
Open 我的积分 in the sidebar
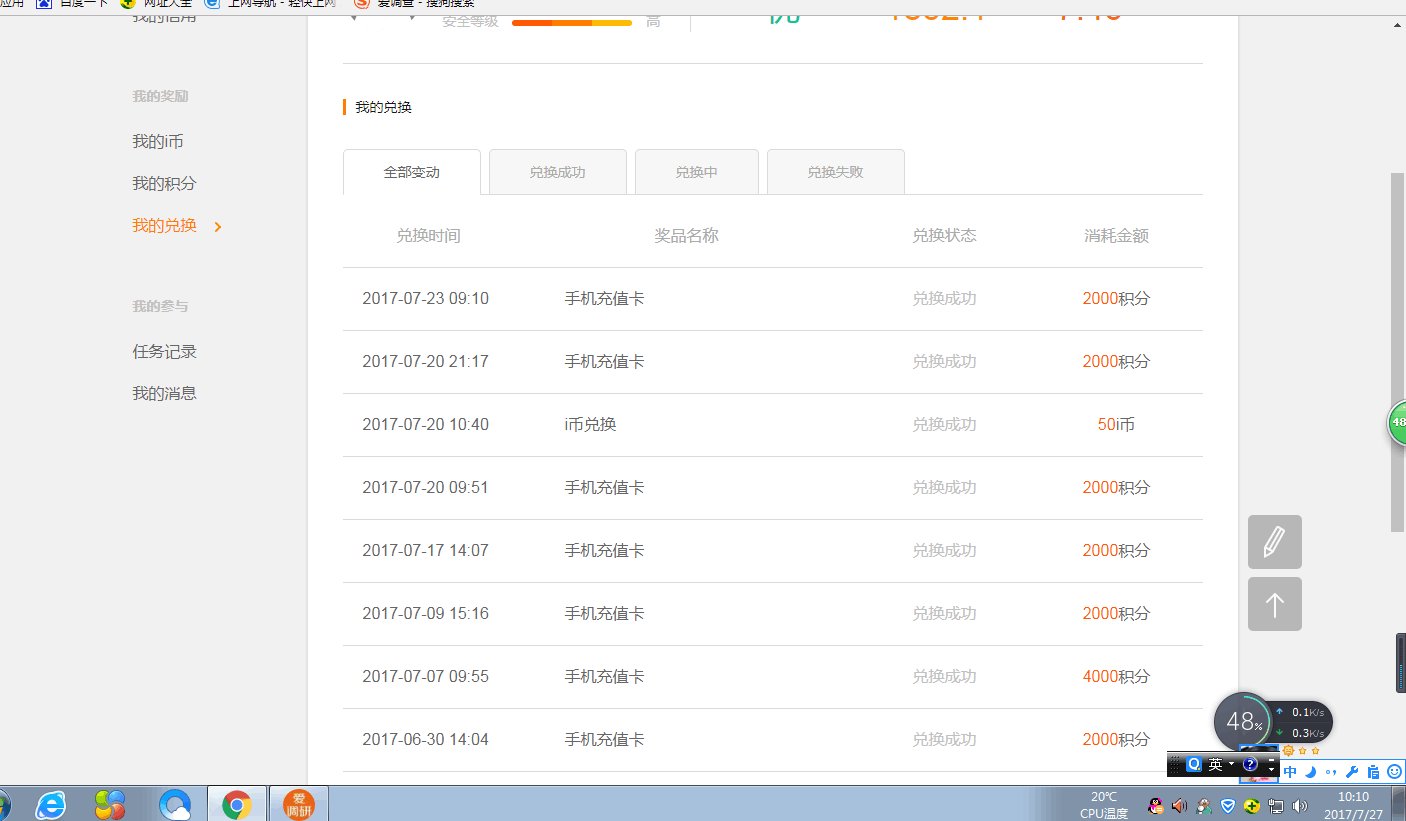coord(164,184)
